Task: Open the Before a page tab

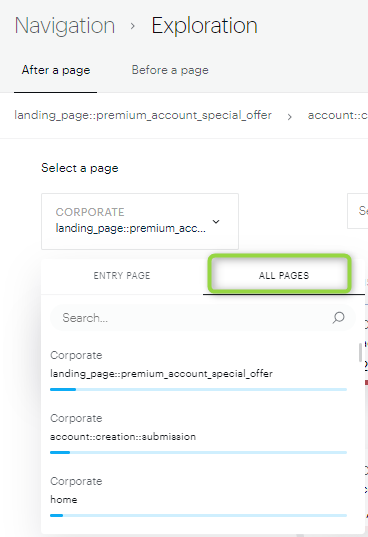Action: click(170, 70)
